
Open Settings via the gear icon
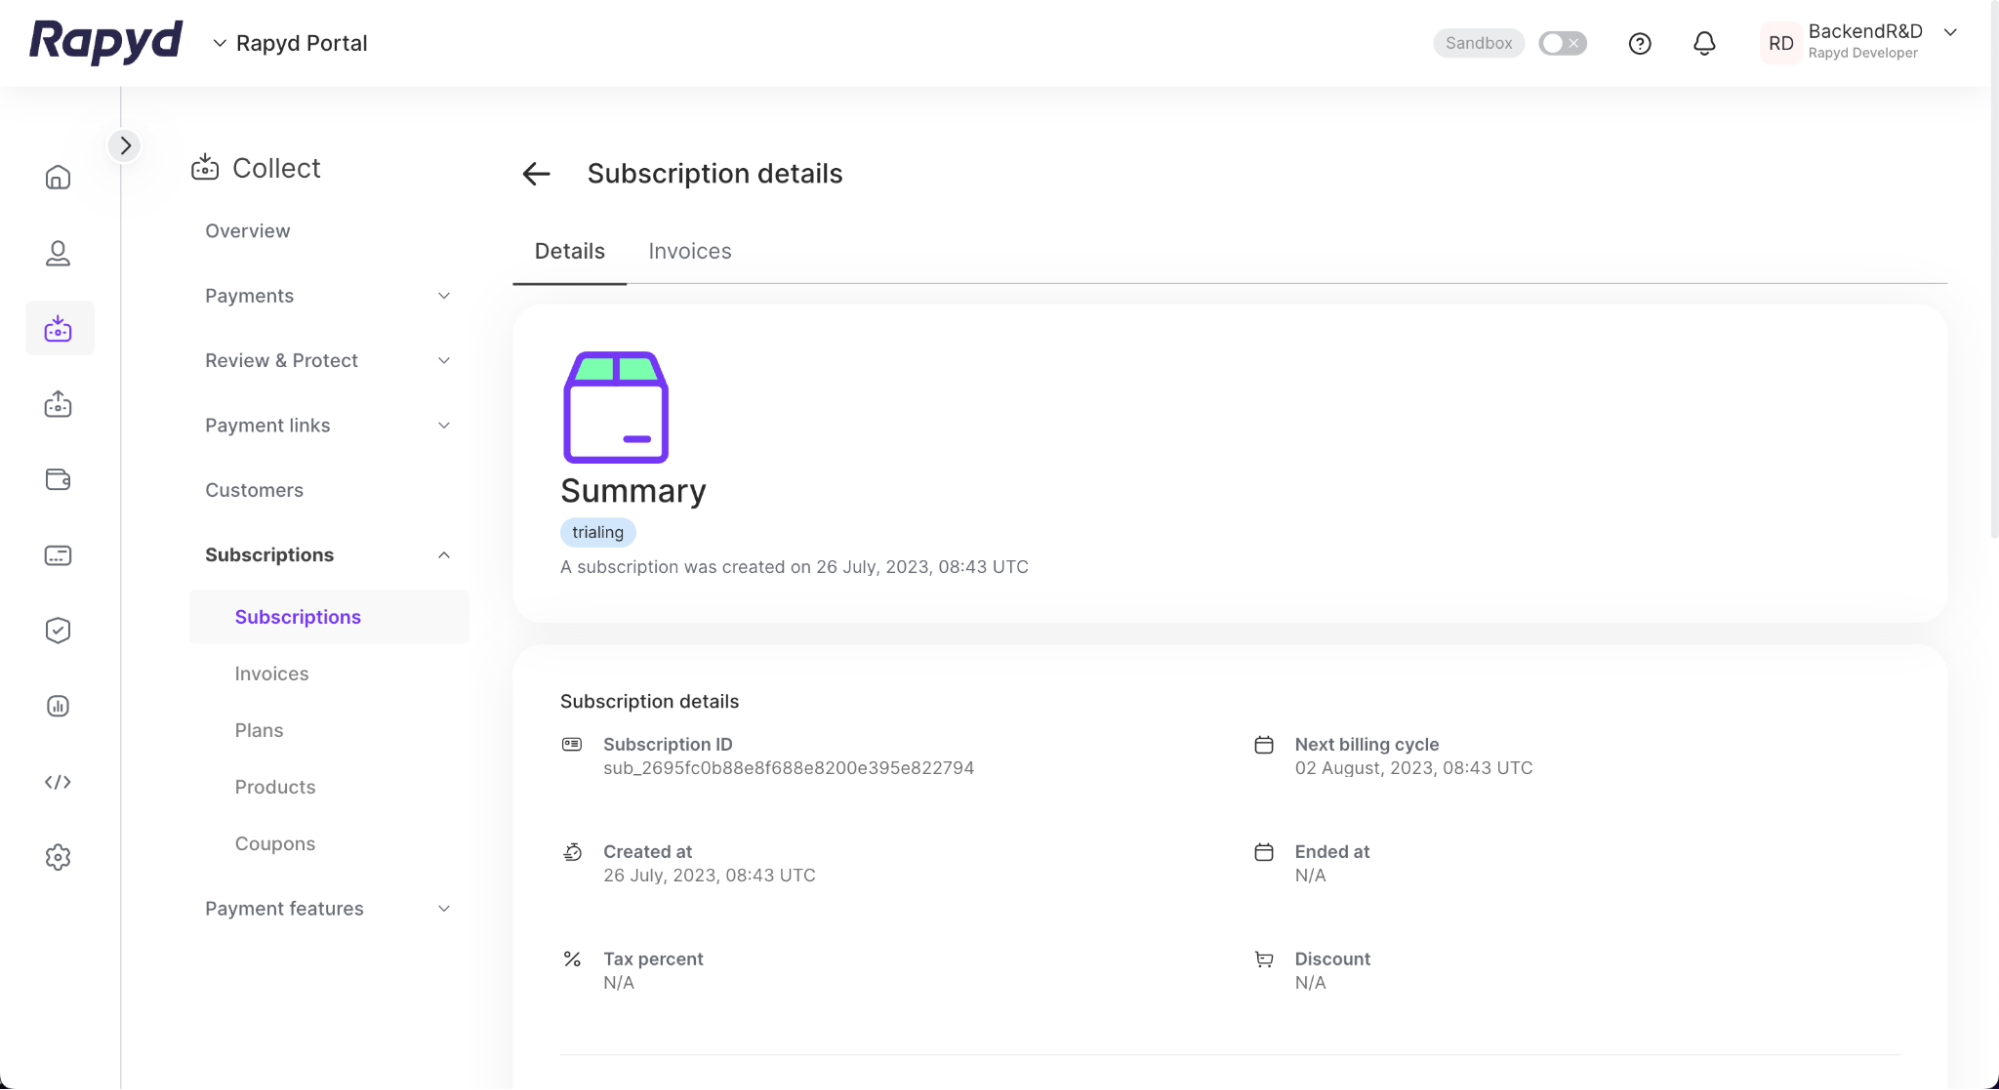click(x=58, y=857)
